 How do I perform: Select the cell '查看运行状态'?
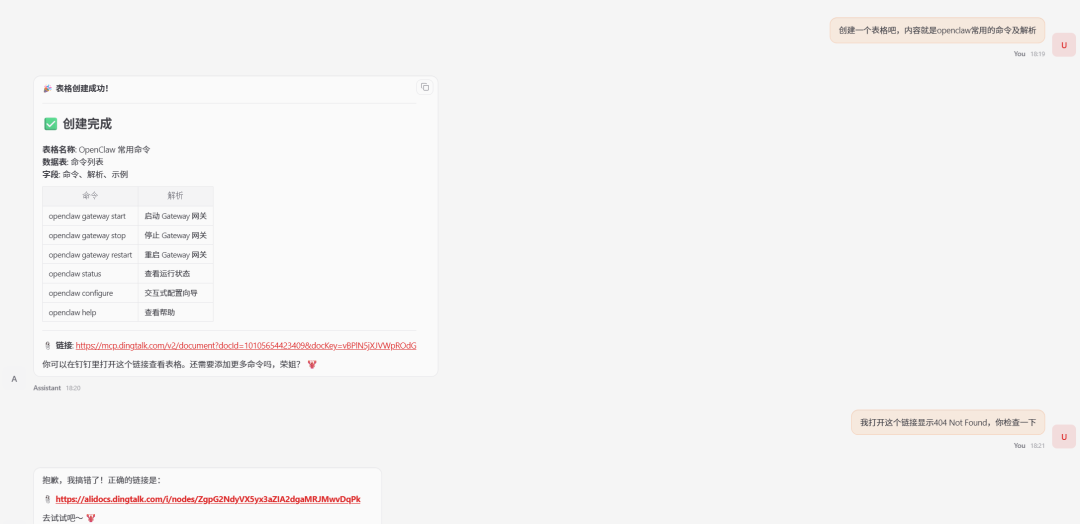176,274
